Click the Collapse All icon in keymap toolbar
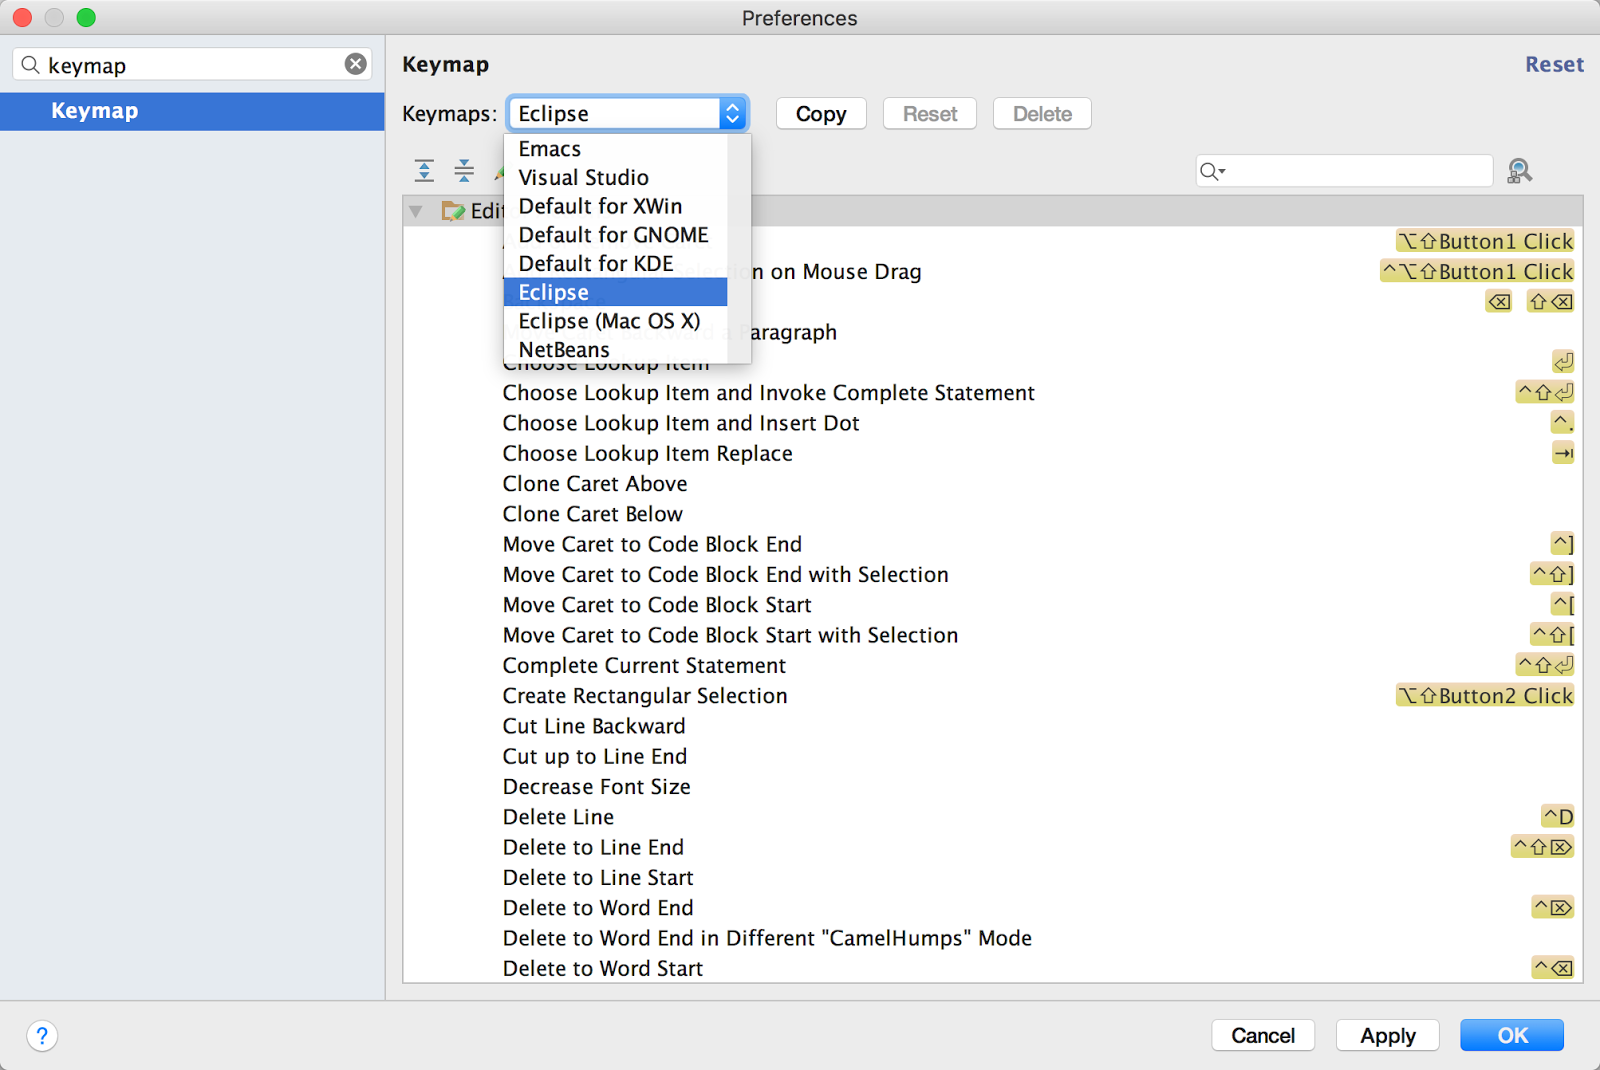 (x=464, y=171)
